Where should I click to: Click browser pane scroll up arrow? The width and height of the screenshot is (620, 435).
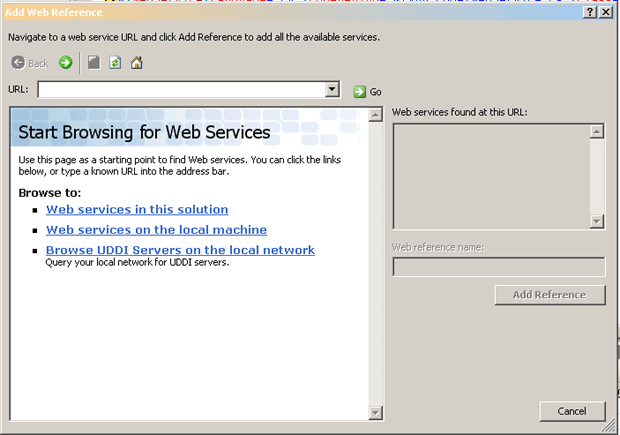[375, 115]
